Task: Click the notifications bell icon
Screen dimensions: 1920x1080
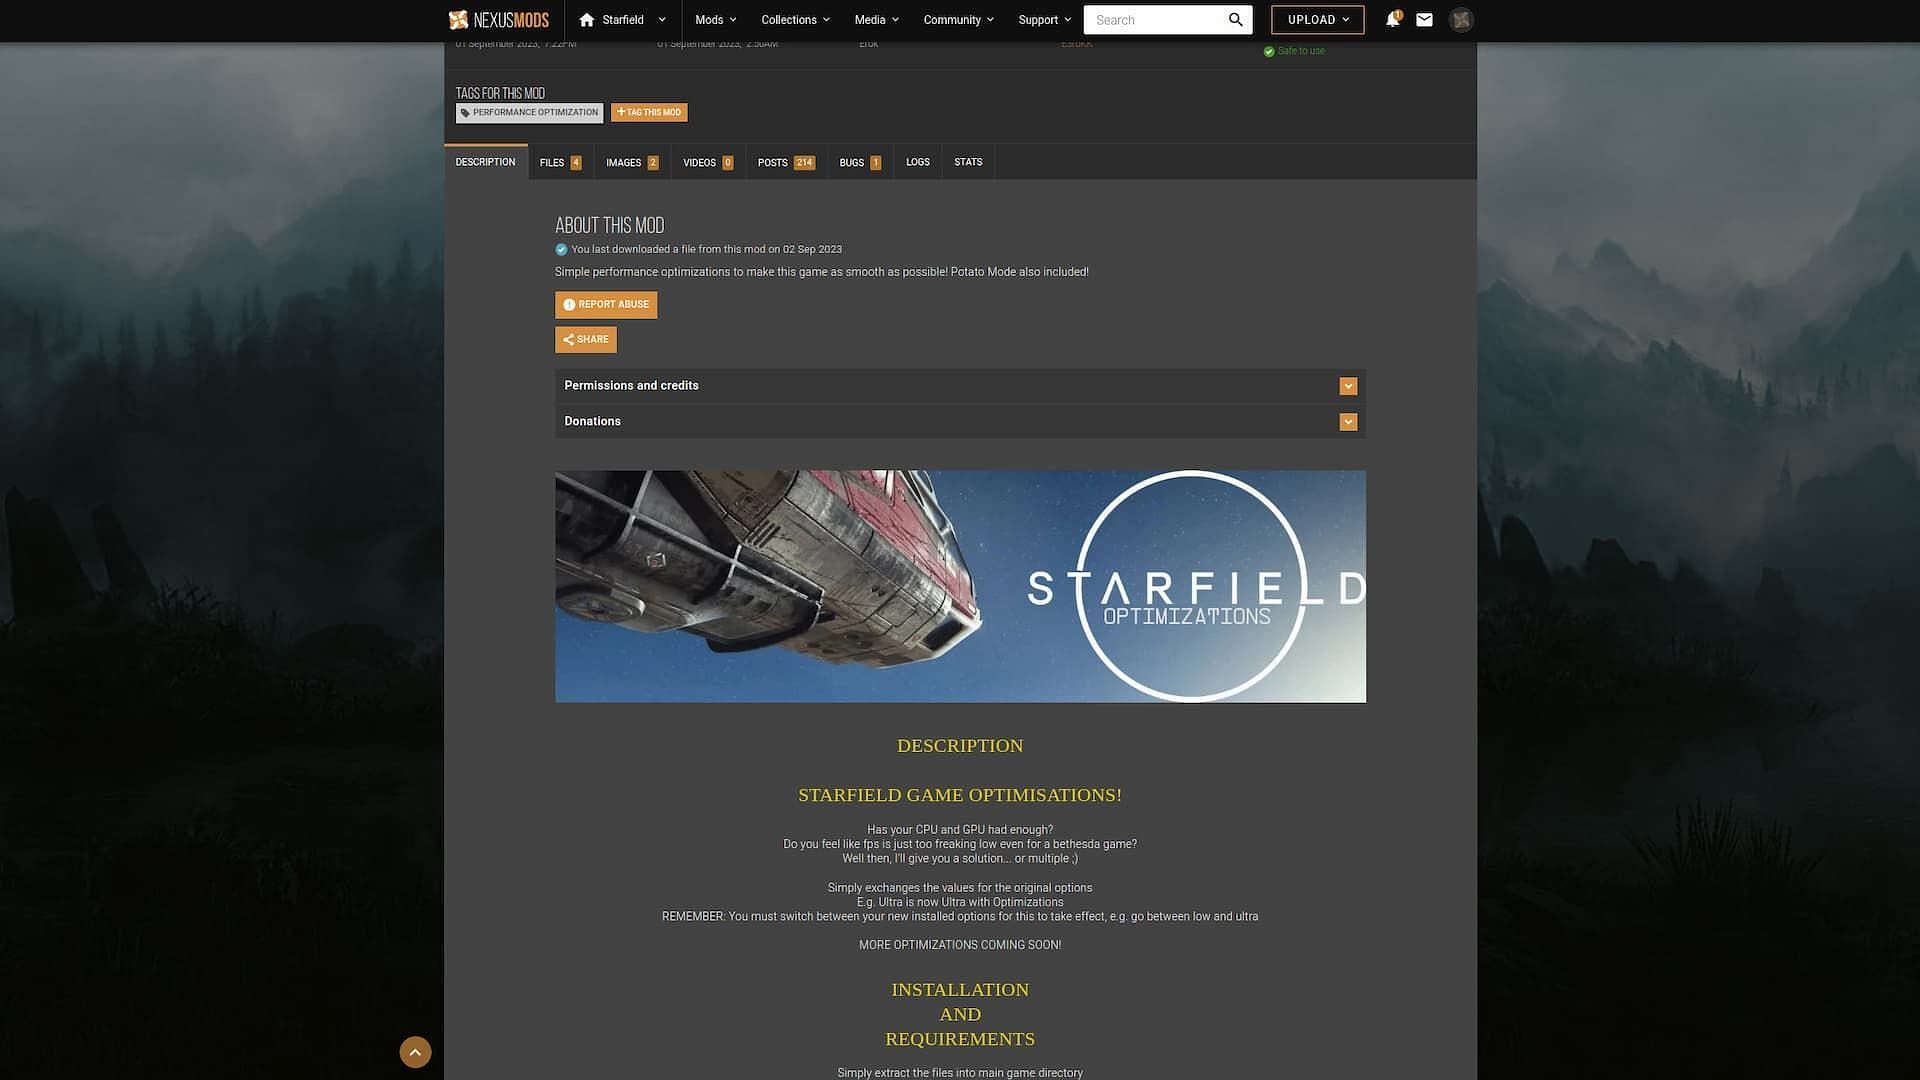Action: click(1393, 20)
